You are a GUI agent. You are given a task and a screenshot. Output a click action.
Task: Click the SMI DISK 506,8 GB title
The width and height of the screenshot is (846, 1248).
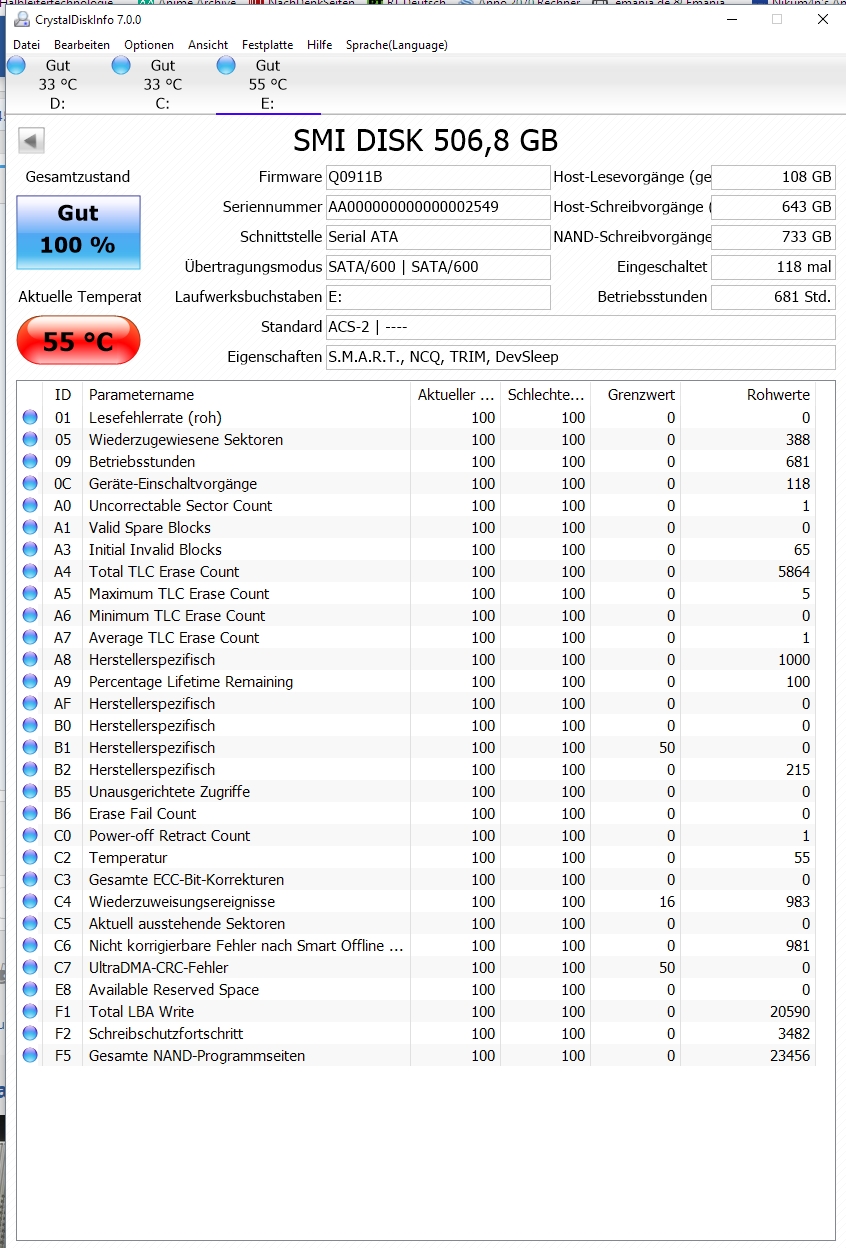pyautogui.click(x=426, y=141)
